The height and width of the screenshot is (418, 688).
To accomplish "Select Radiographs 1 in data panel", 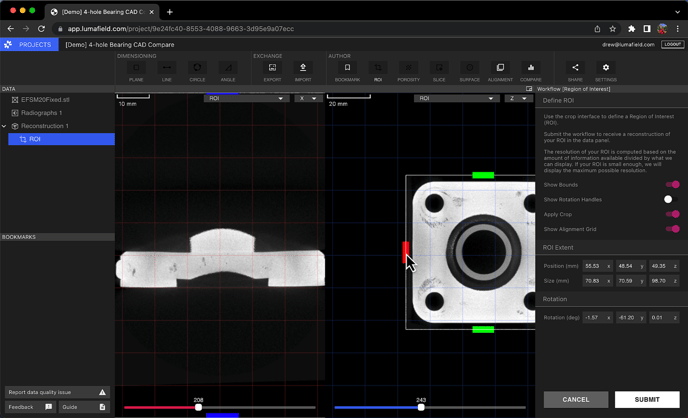I will (x=41, y=113).
